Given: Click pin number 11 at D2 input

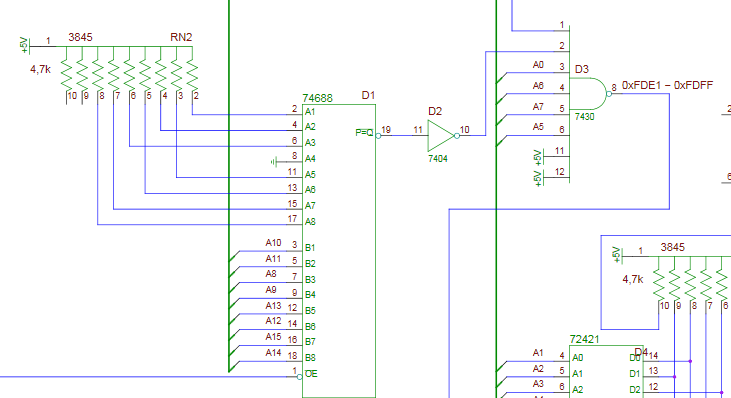Looking at the screenshot, I should point(418,130).
